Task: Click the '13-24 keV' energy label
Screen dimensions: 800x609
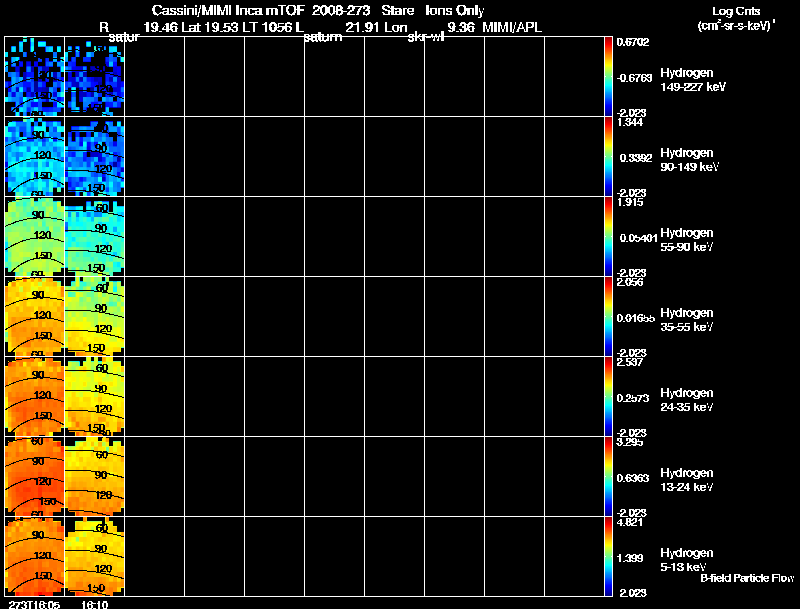Action: (687, 487)
